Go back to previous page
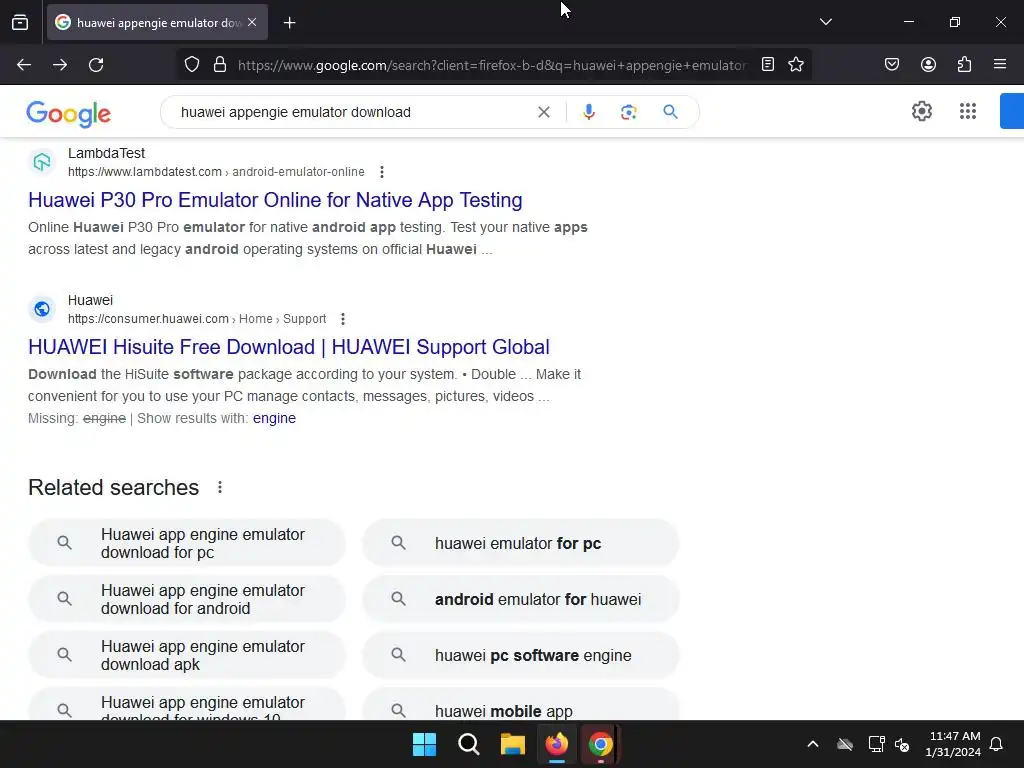 24,65
